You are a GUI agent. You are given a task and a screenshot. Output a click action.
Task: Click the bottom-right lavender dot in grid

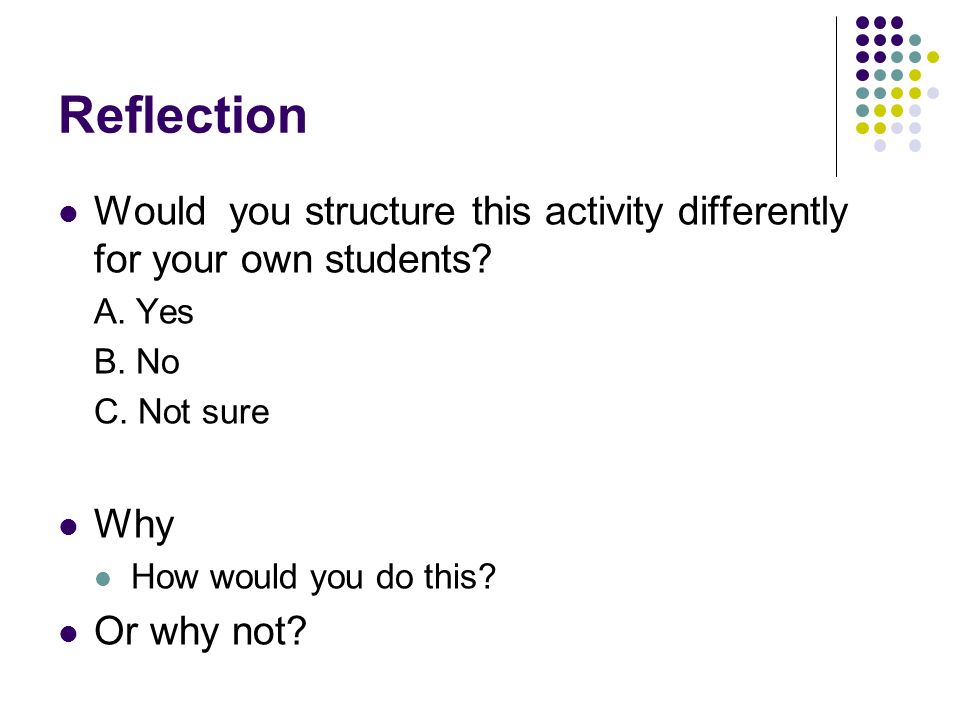coord(915,146)
